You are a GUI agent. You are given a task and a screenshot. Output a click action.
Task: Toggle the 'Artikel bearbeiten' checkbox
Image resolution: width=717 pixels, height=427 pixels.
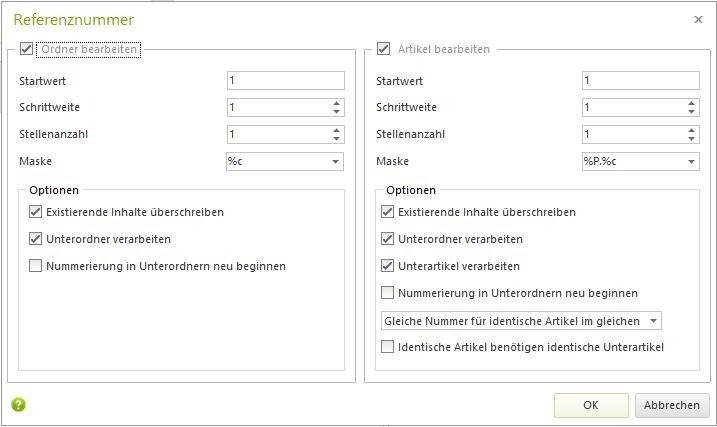pyautogui.click(x=383, y=48)
